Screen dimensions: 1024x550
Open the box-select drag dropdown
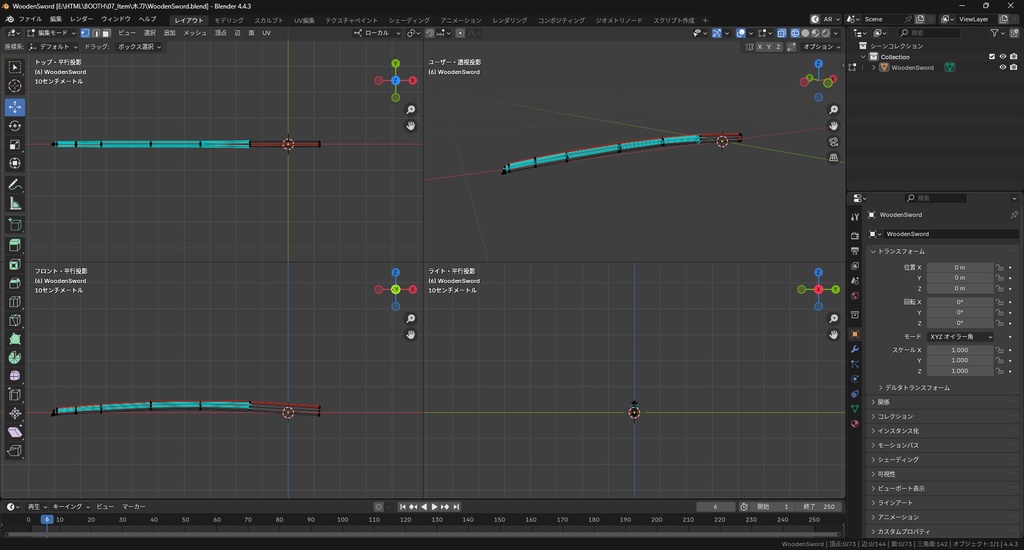tap(140, 46)
